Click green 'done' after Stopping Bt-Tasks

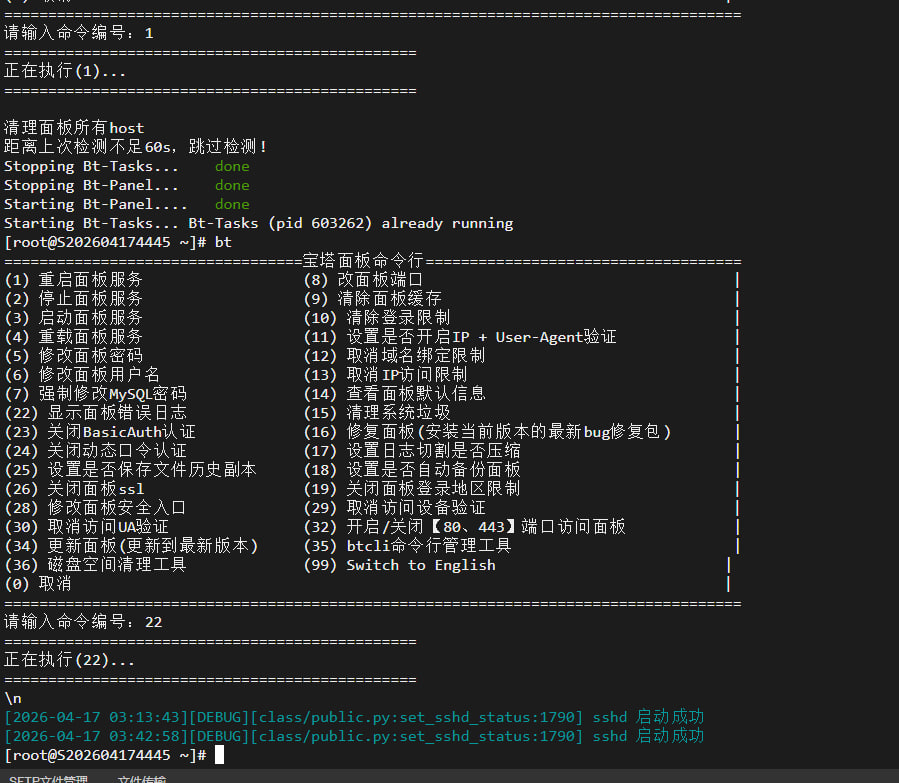pos(232,166)
